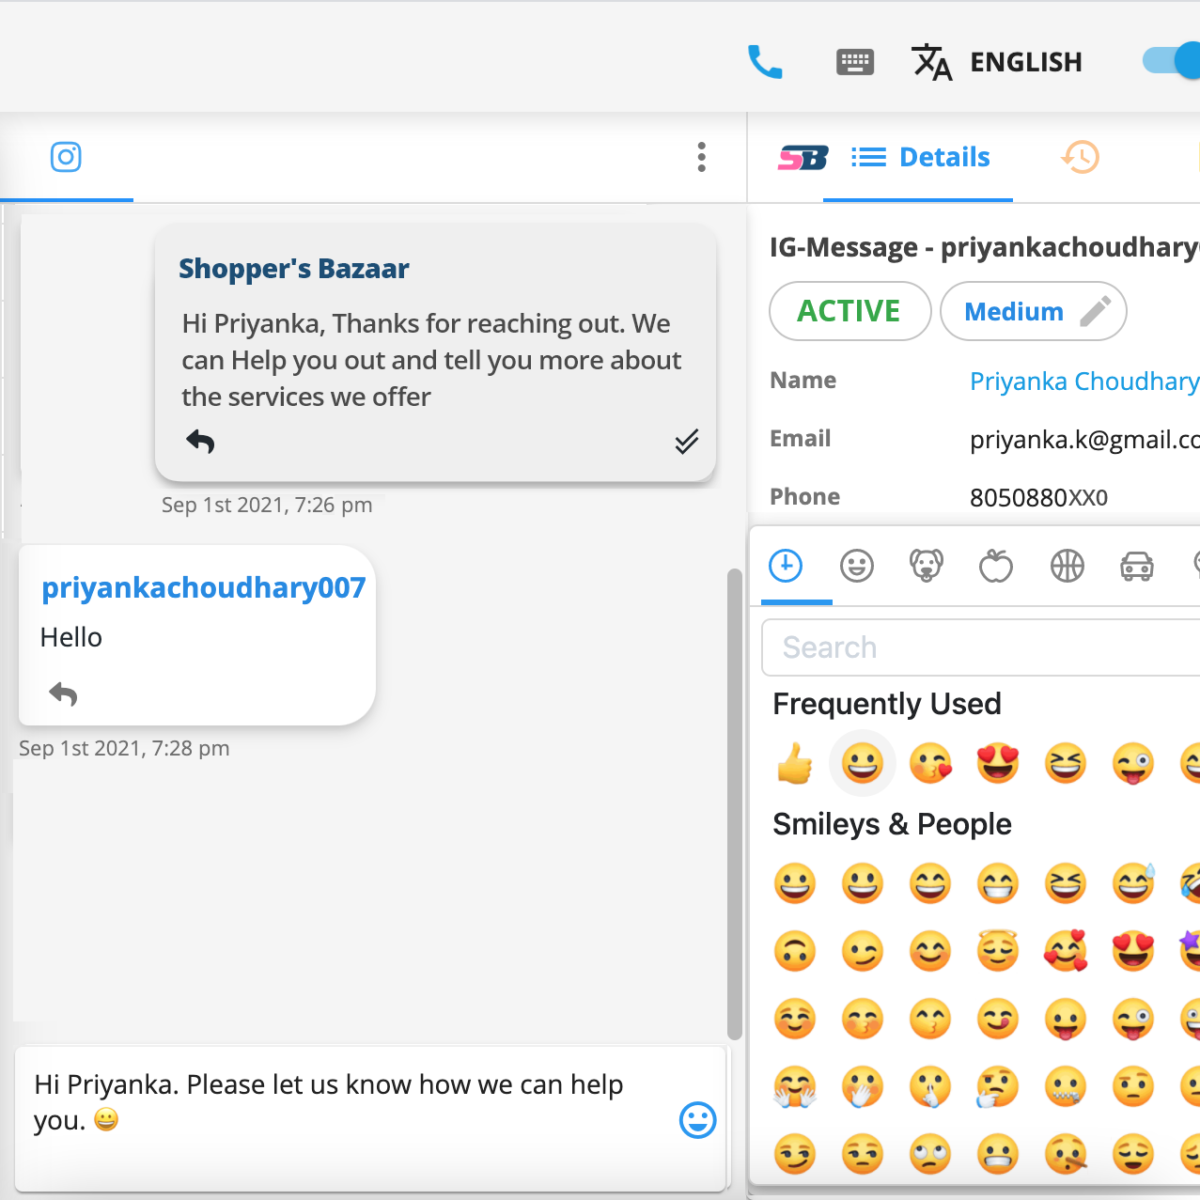Screen dimensions: 1200x1200
Task: Click the SB logo tab
Action: coord(803,157)
